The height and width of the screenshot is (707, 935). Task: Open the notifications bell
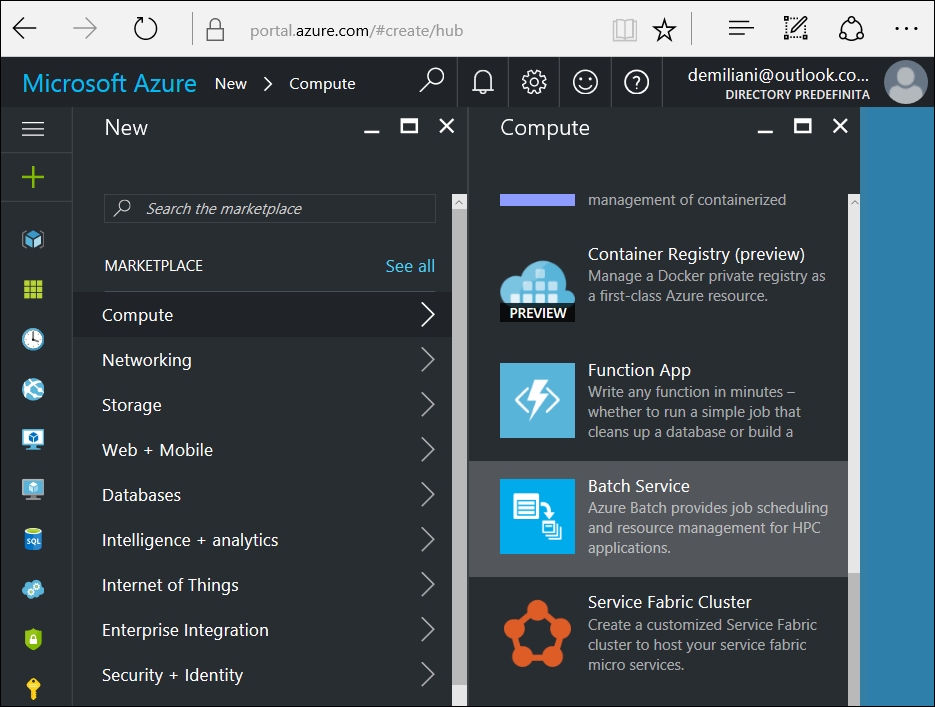pos(483,82)
